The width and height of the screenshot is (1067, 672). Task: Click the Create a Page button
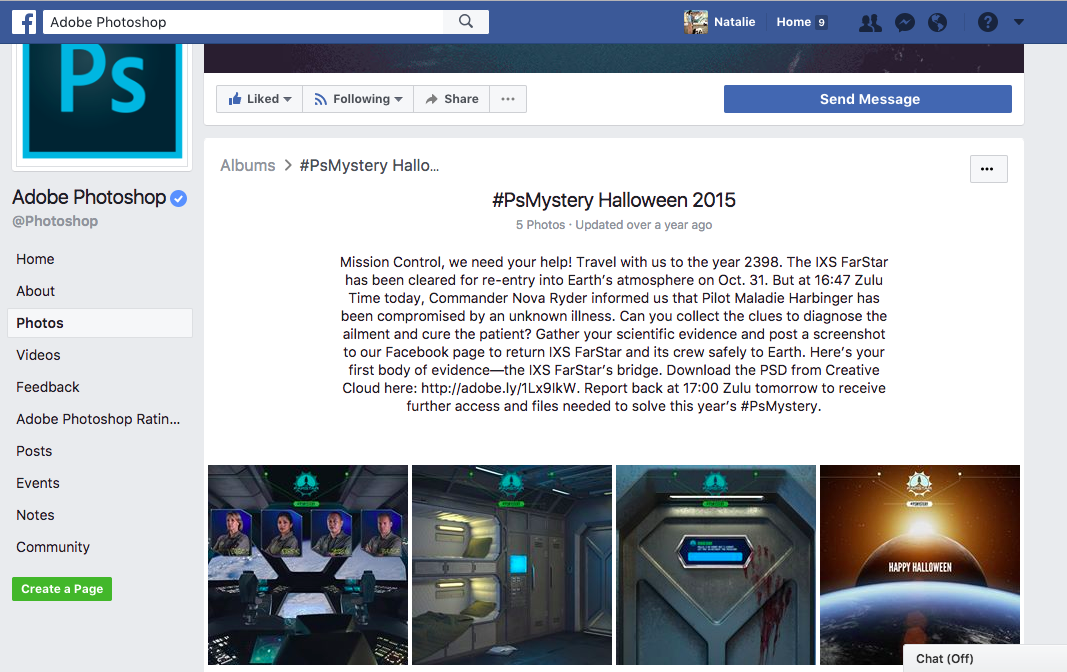62,589
